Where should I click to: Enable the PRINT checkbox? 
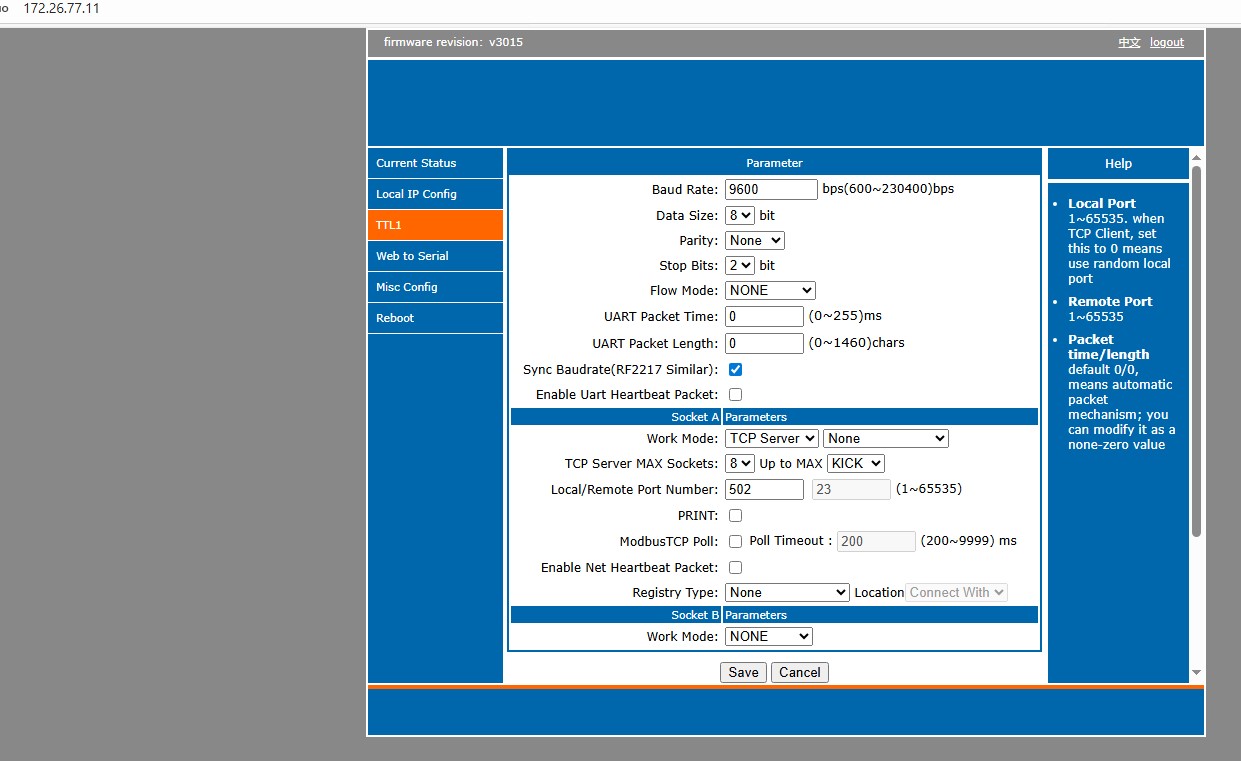(735, 516)
